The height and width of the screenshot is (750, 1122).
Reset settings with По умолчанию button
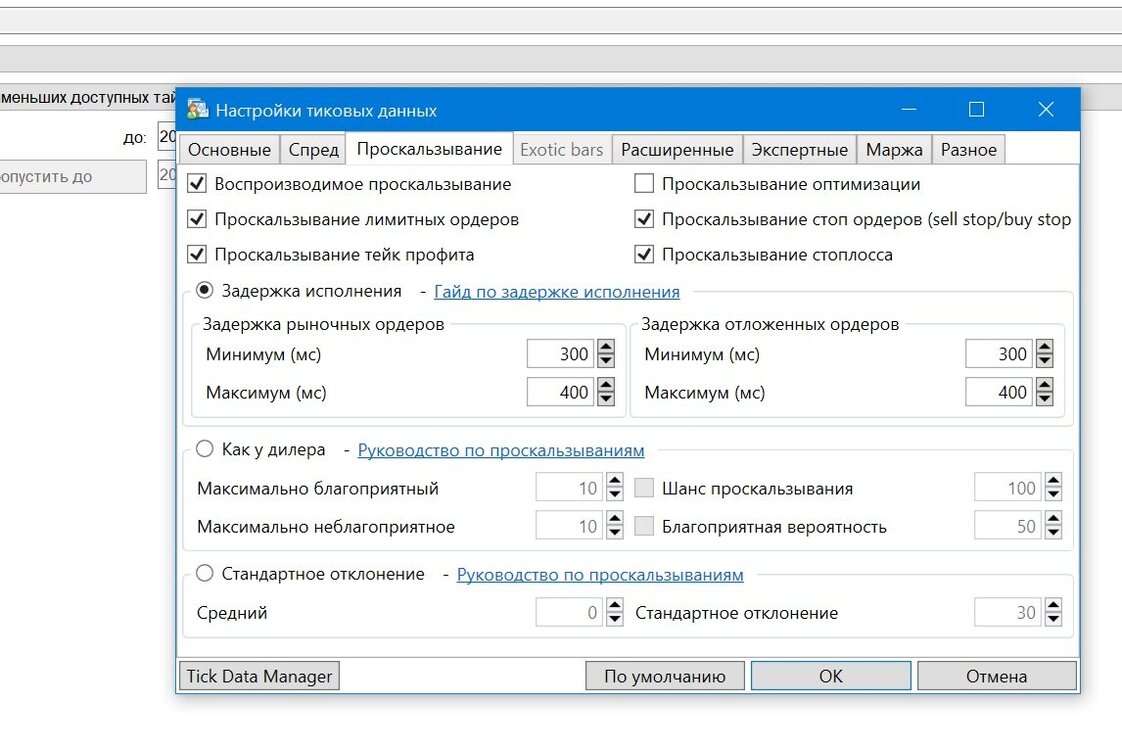pos(665,676)
